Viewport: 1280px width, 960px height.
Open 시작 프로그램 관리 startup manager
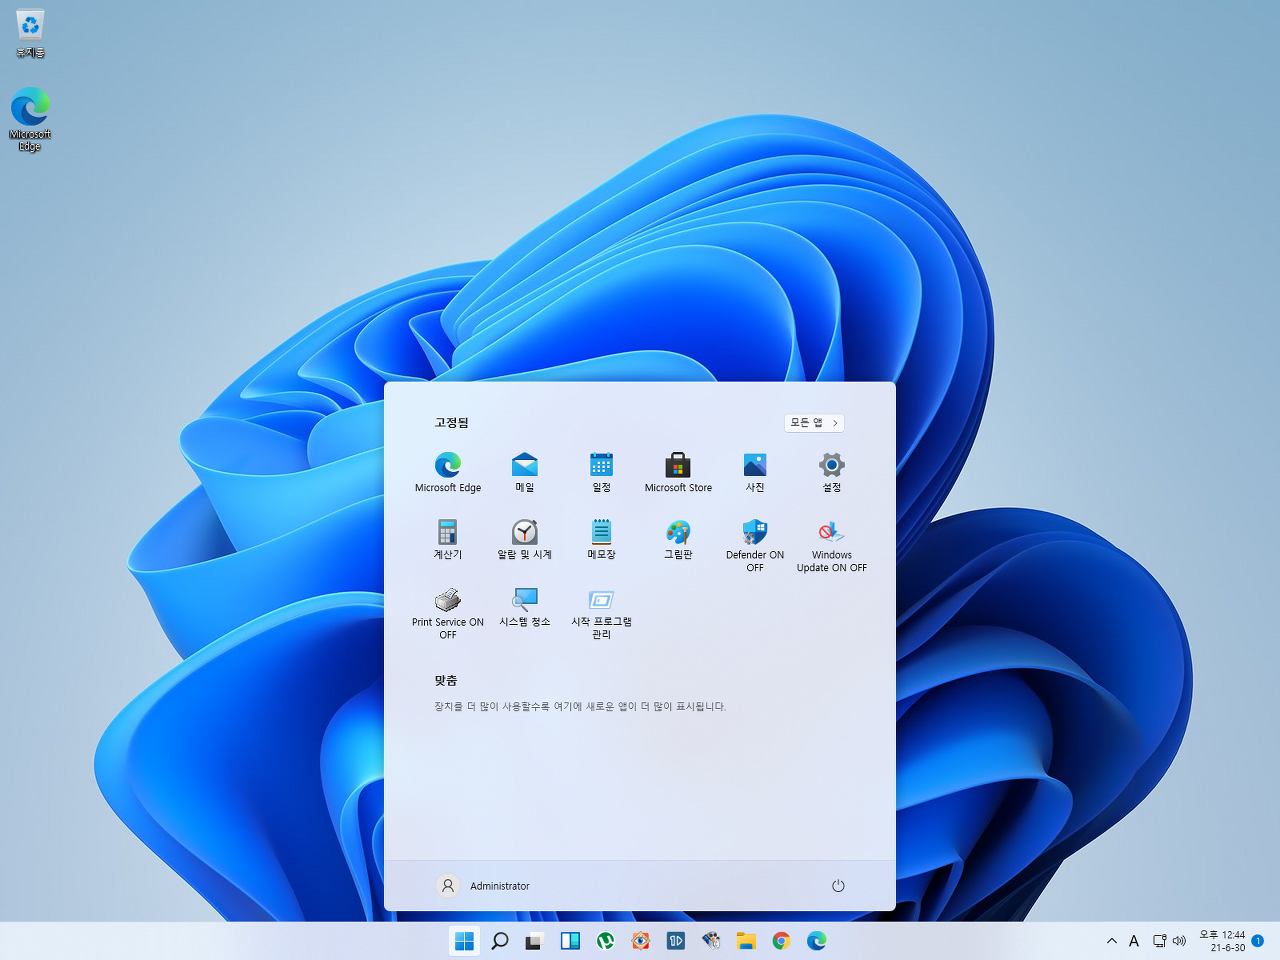coord(601,613)
